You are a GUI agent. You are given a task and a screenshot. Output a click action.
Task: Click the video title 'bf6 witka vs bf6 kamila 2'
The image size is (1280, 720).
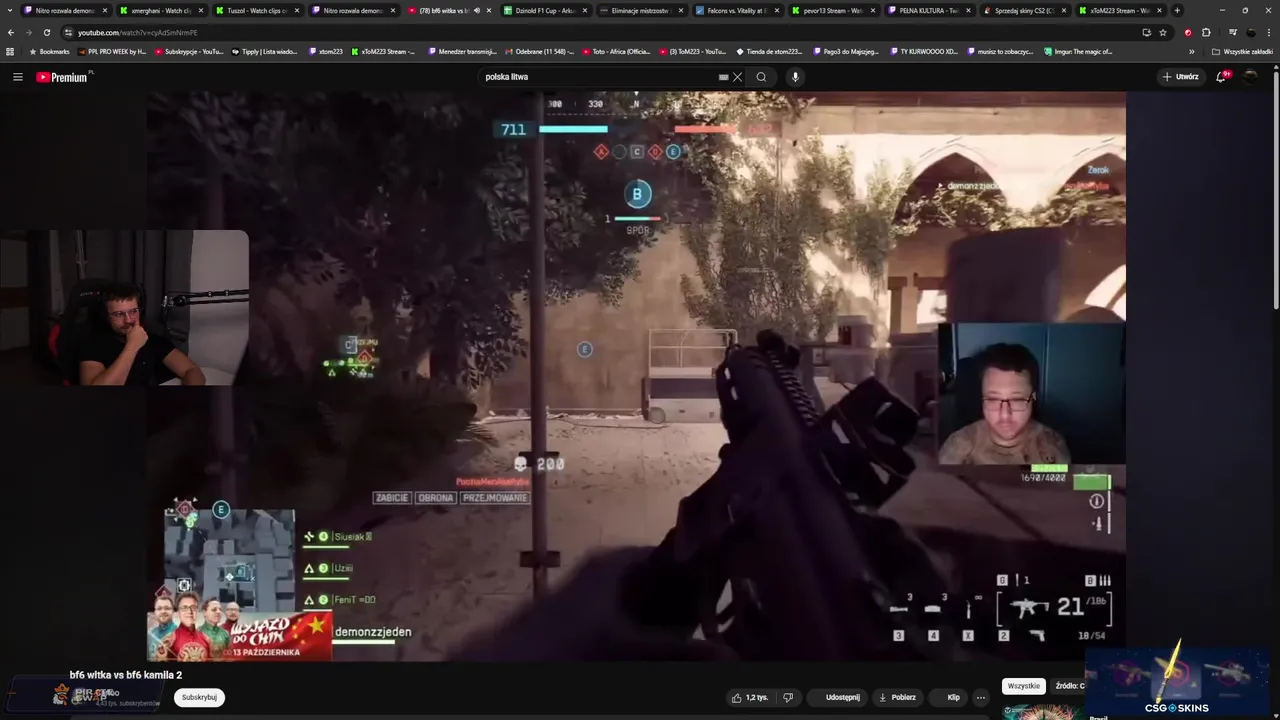(126, 675)
